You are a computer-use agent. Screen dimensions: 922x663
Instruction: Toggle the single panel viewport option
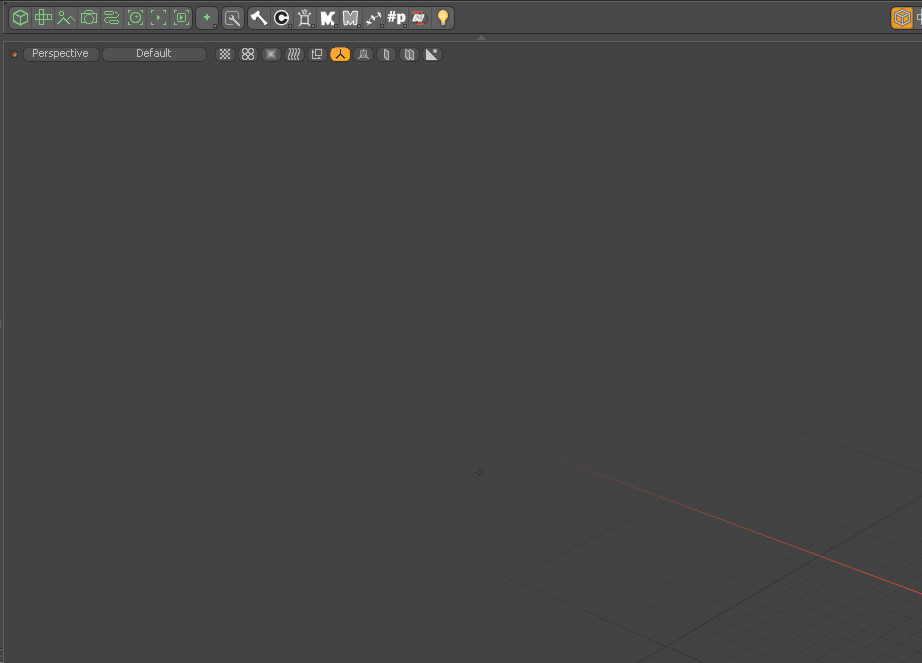pos(386,54)
